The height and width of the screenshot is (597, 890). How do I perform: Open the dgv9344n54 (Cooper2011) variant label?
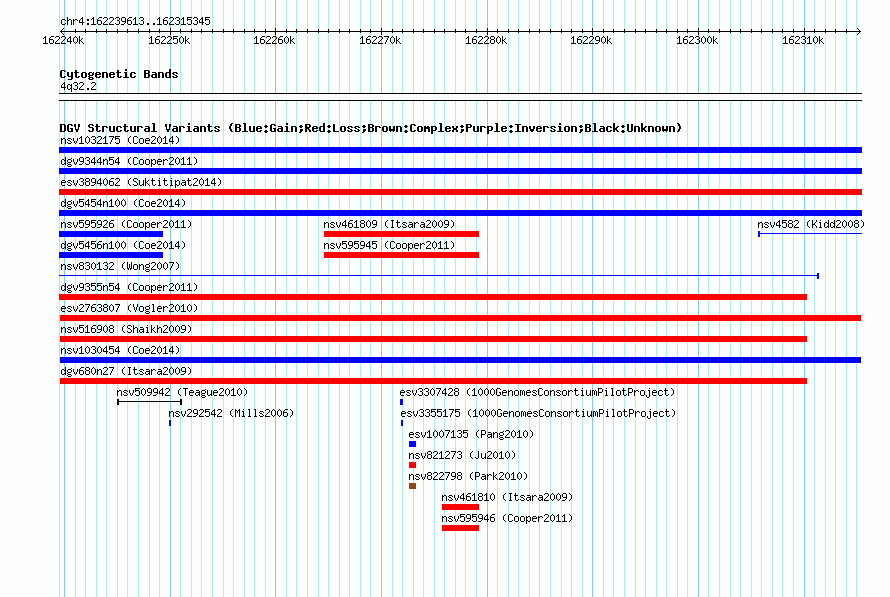click(x=129, y=161)
